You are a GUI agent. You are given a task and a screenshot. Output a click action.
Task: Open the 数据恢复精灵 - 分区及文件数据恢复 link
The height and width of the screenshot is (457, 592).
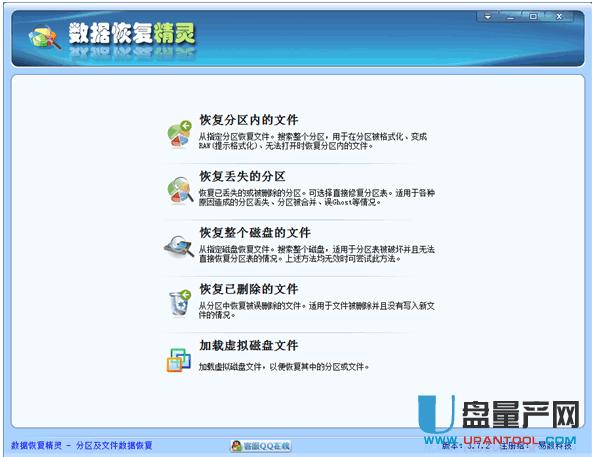[x=82, y=445]
